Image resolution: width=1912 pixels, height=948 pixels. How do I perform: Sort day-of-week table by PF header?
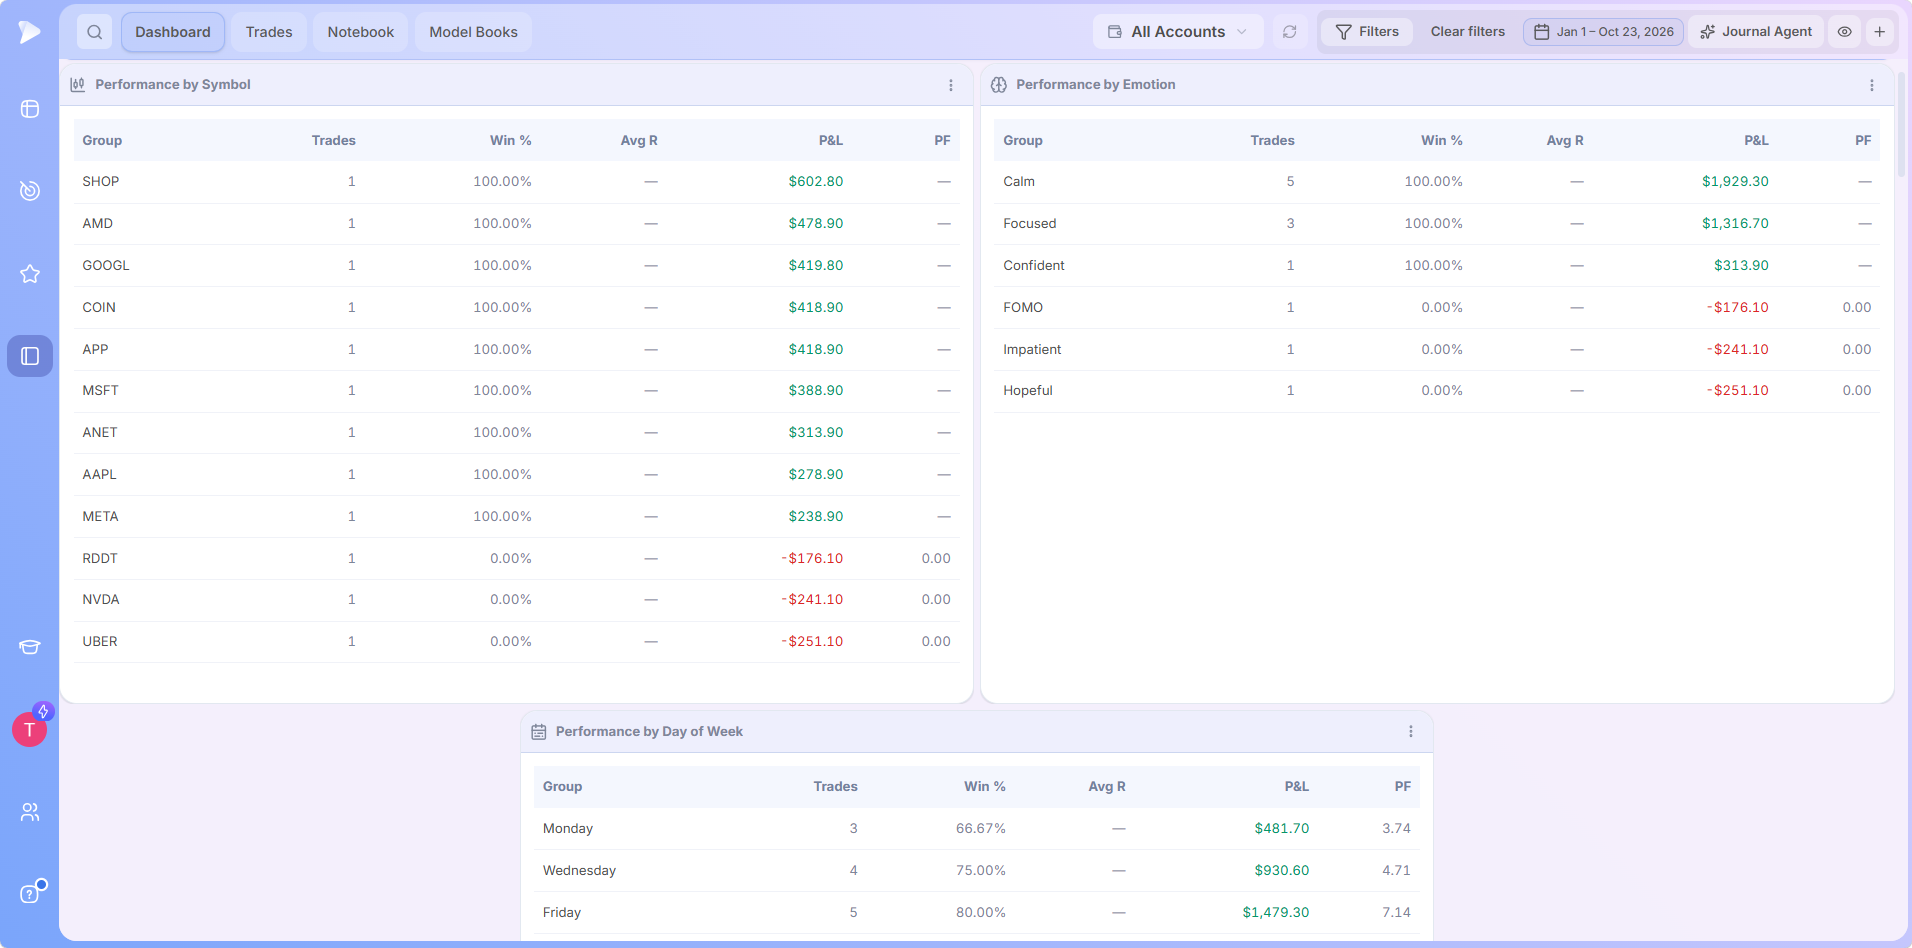pyautogui.click(x=1403, y=787)
